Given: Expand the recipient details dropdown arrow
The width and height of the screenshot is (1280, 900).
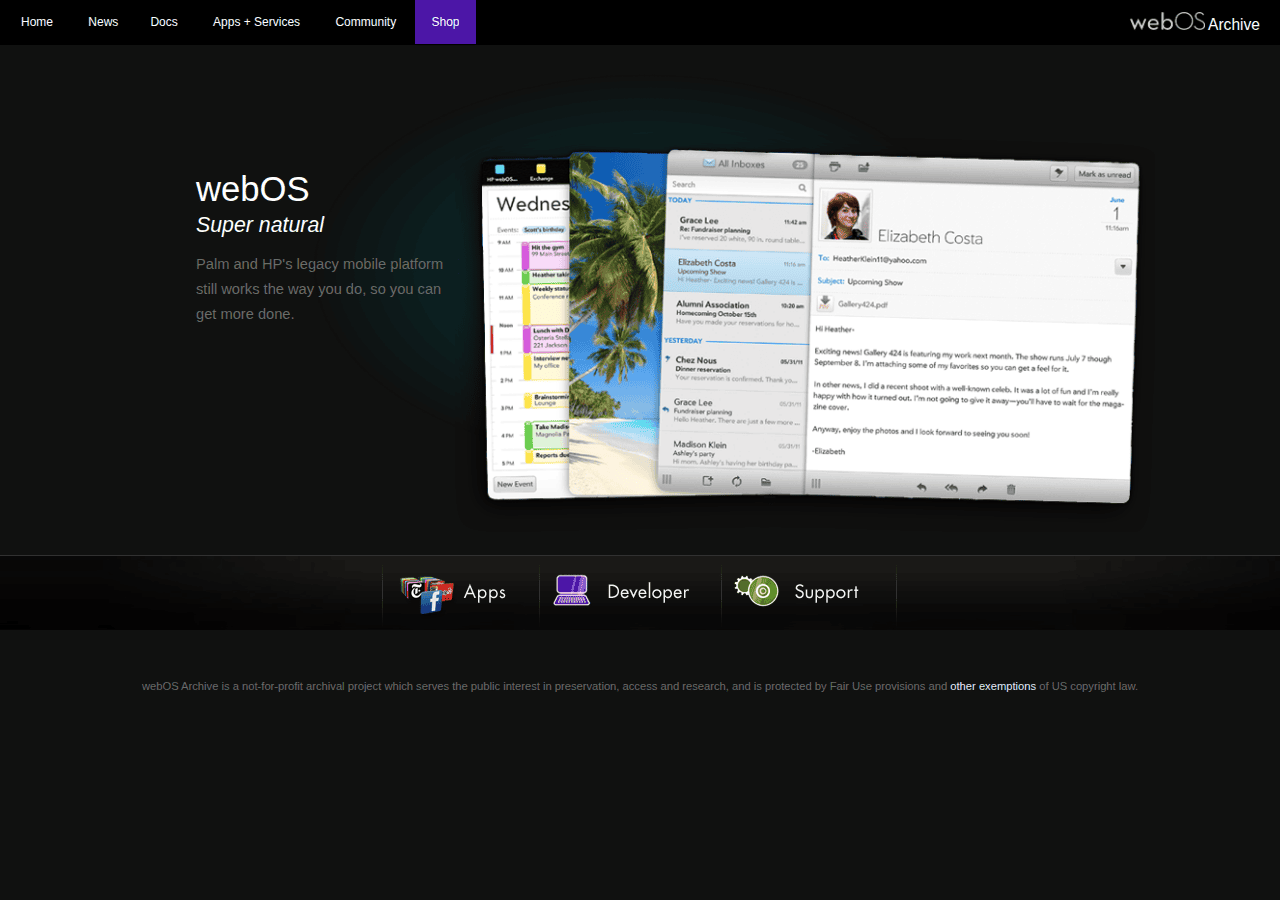Looking at the screenshot, I should 1123,267.
